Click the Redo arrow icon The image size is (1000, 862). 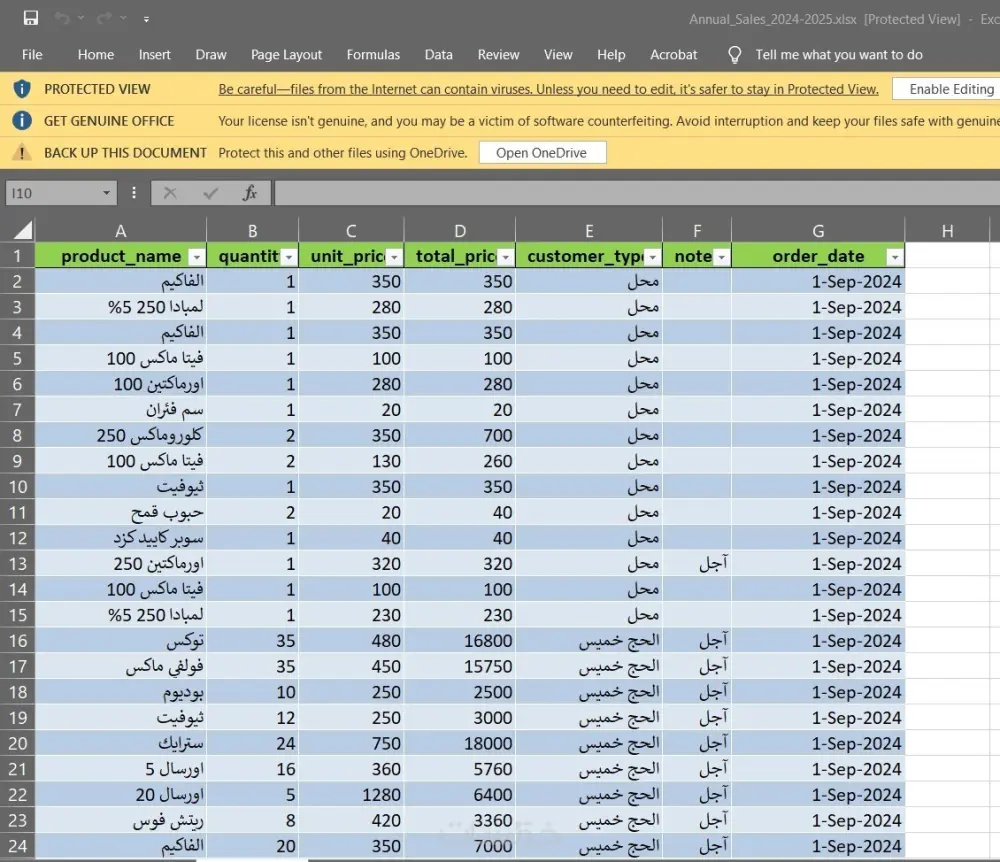click(x=104, y=18)
